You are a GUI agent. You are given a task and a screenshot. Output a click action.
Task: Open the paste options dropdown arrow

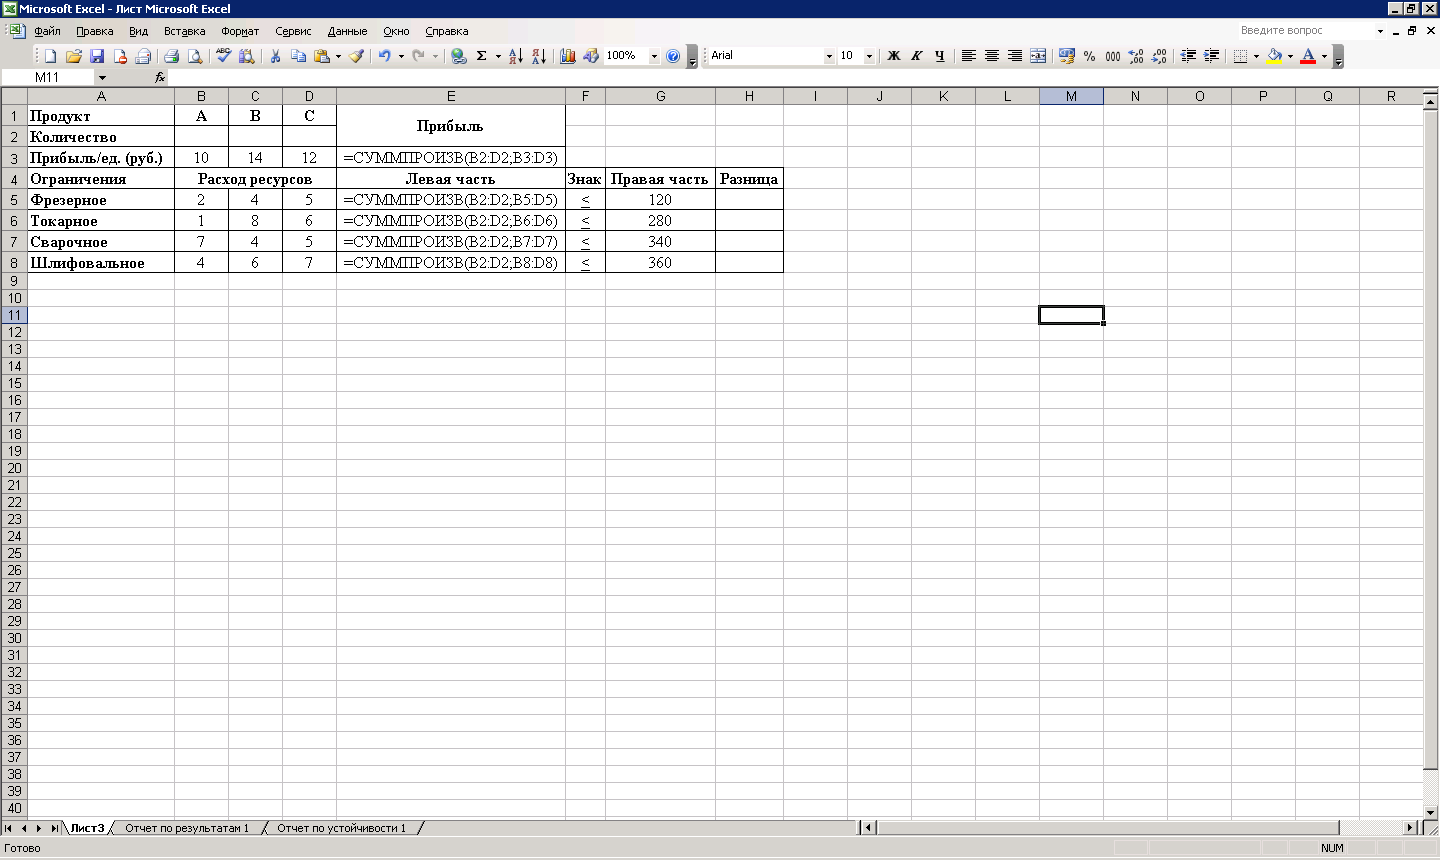pyautogui.click(x=338, y=56)
